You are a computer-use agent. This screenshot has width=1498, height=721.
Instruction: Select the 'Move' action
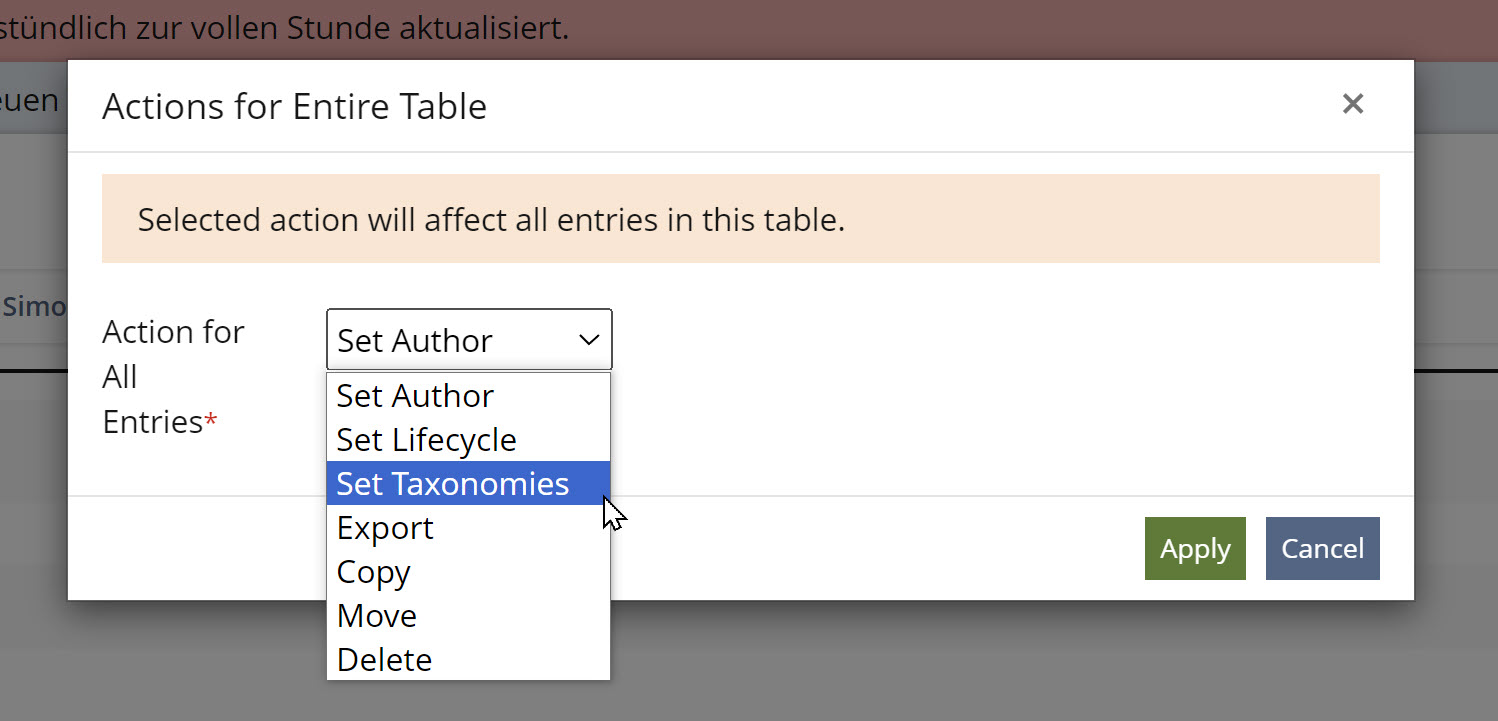(376, 616)
